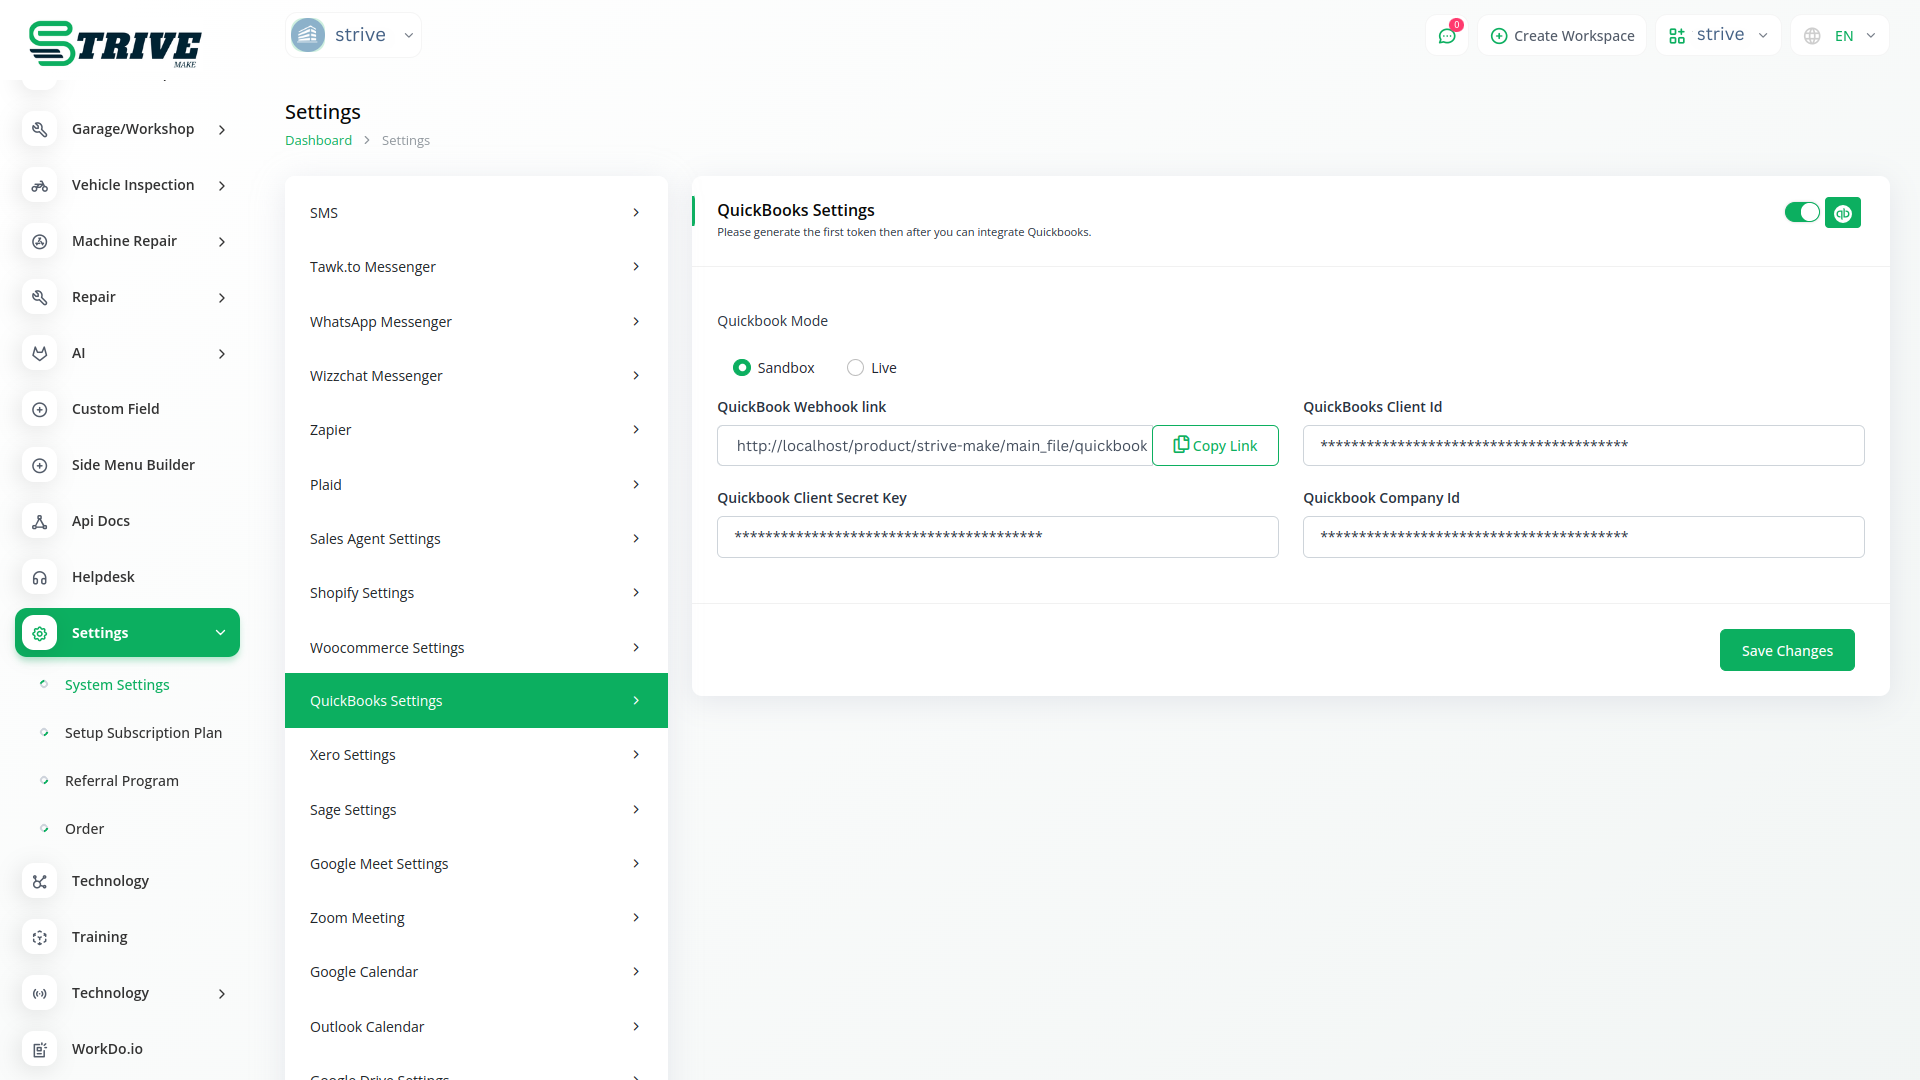
Task: Select the Sandbox mode radio button
Action: click(x=742, y=368)
